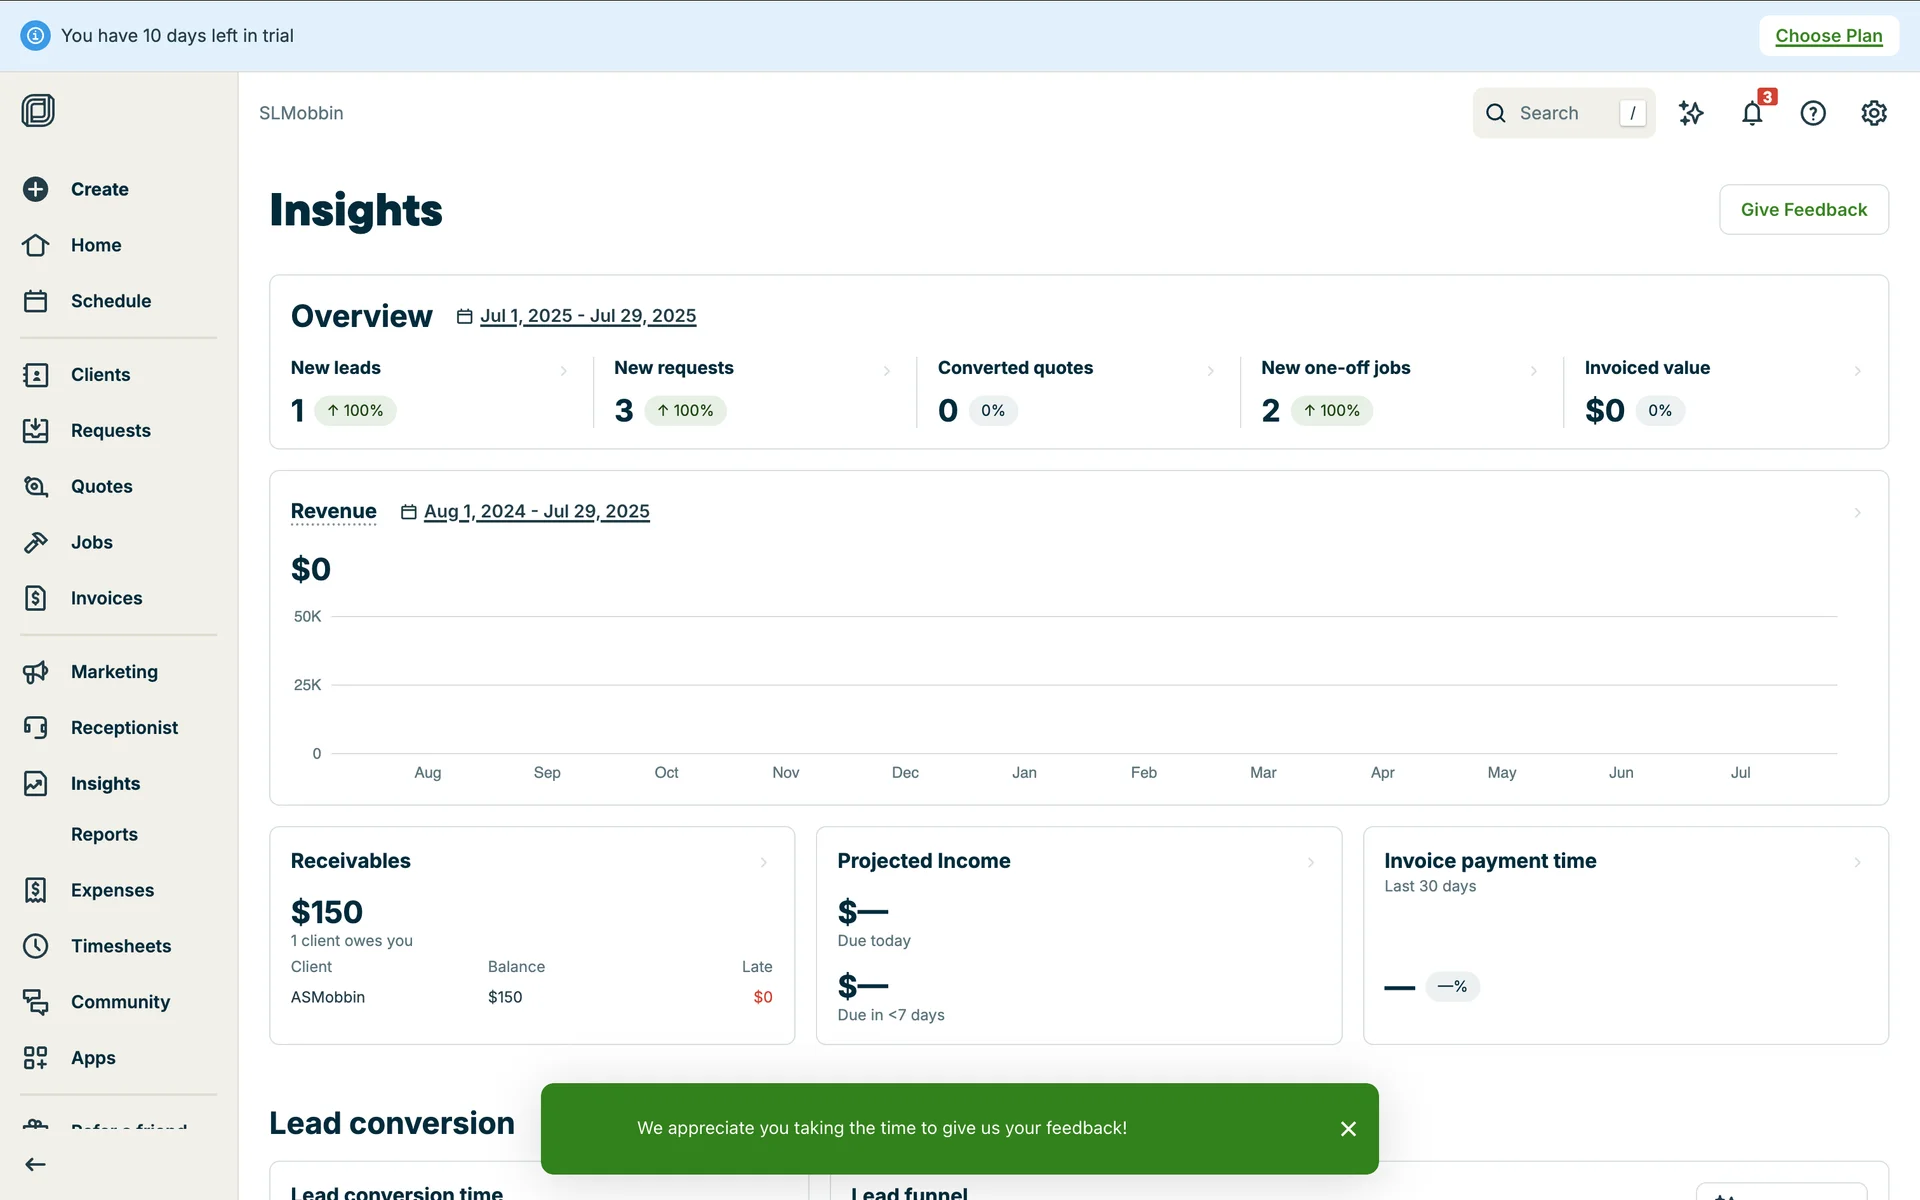
Task: Open Revenue date range Aug 1, 2024 picker
Action: [536, 512]
